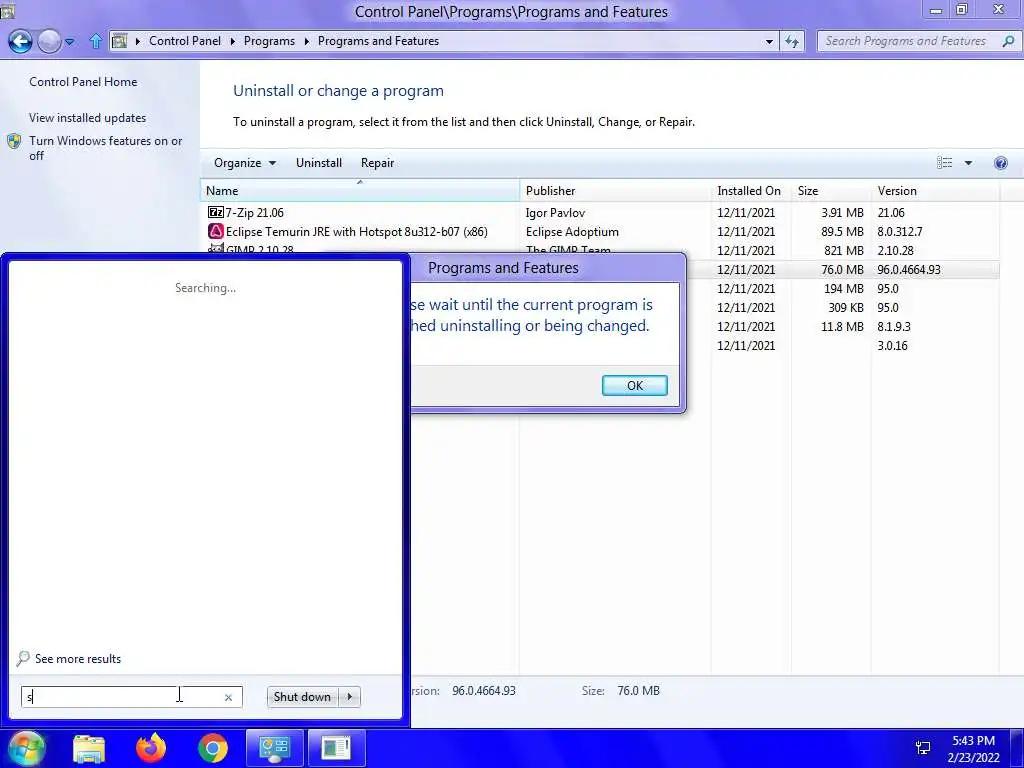Sort by Installed On column header
This screenshot has width=1024, height=768.
coord(751,191)
